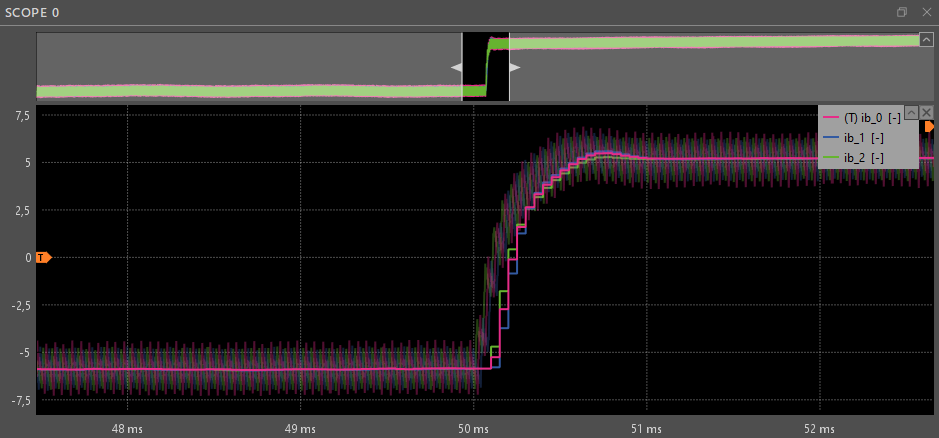The image size is (939, 438).
Task: Click the orange marker at right plot edge
Action: 929,127
